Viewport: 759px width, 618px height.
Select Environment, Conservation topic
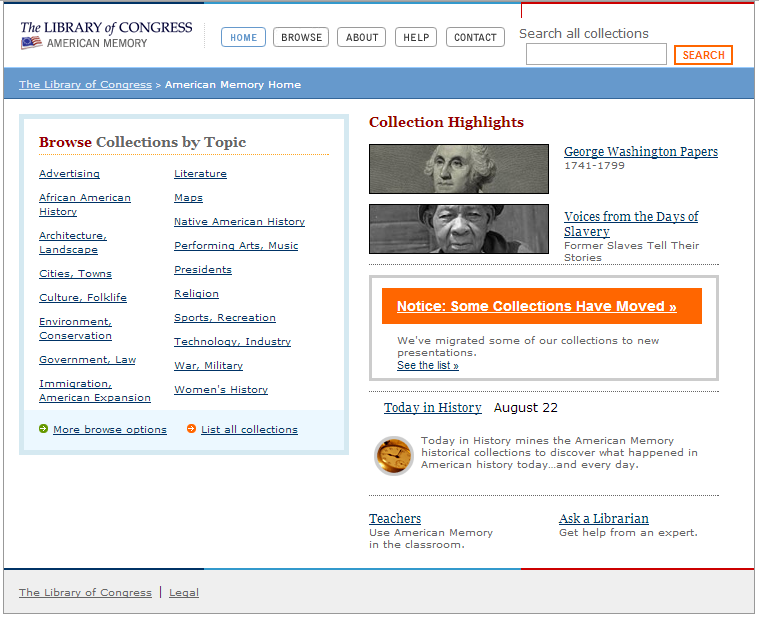click(75, 329)
